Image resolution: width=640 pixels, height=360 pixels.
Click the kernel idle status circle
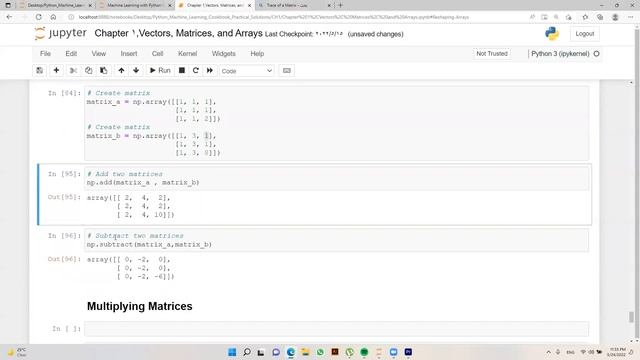(596, 53)
